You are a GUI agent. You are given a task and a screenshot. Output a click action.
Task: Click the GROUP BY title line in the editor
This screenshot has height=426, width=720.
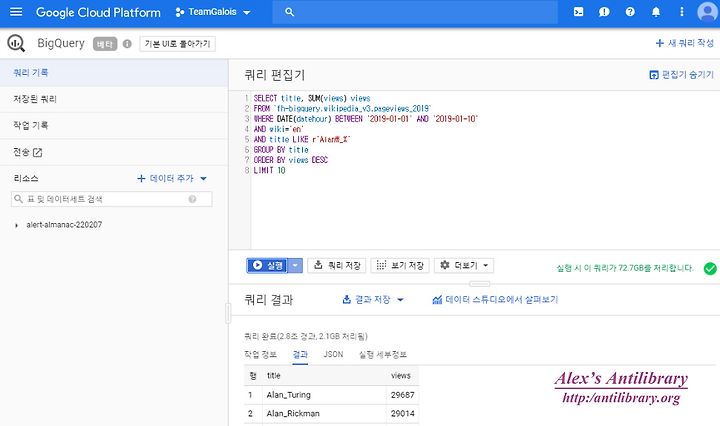tap(281, 150)
